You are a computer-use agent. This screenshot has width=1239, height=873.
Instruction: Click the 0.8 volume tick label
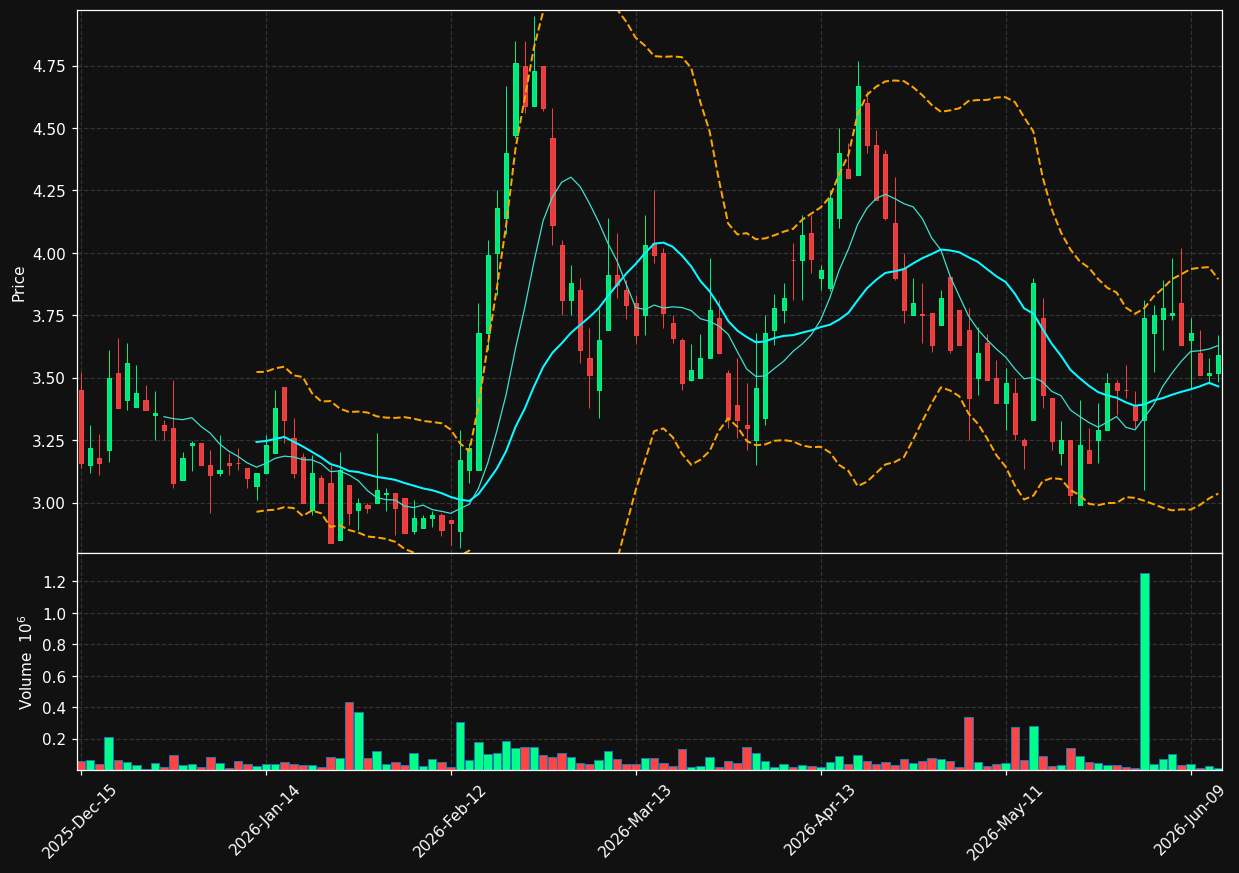[56, 645]
